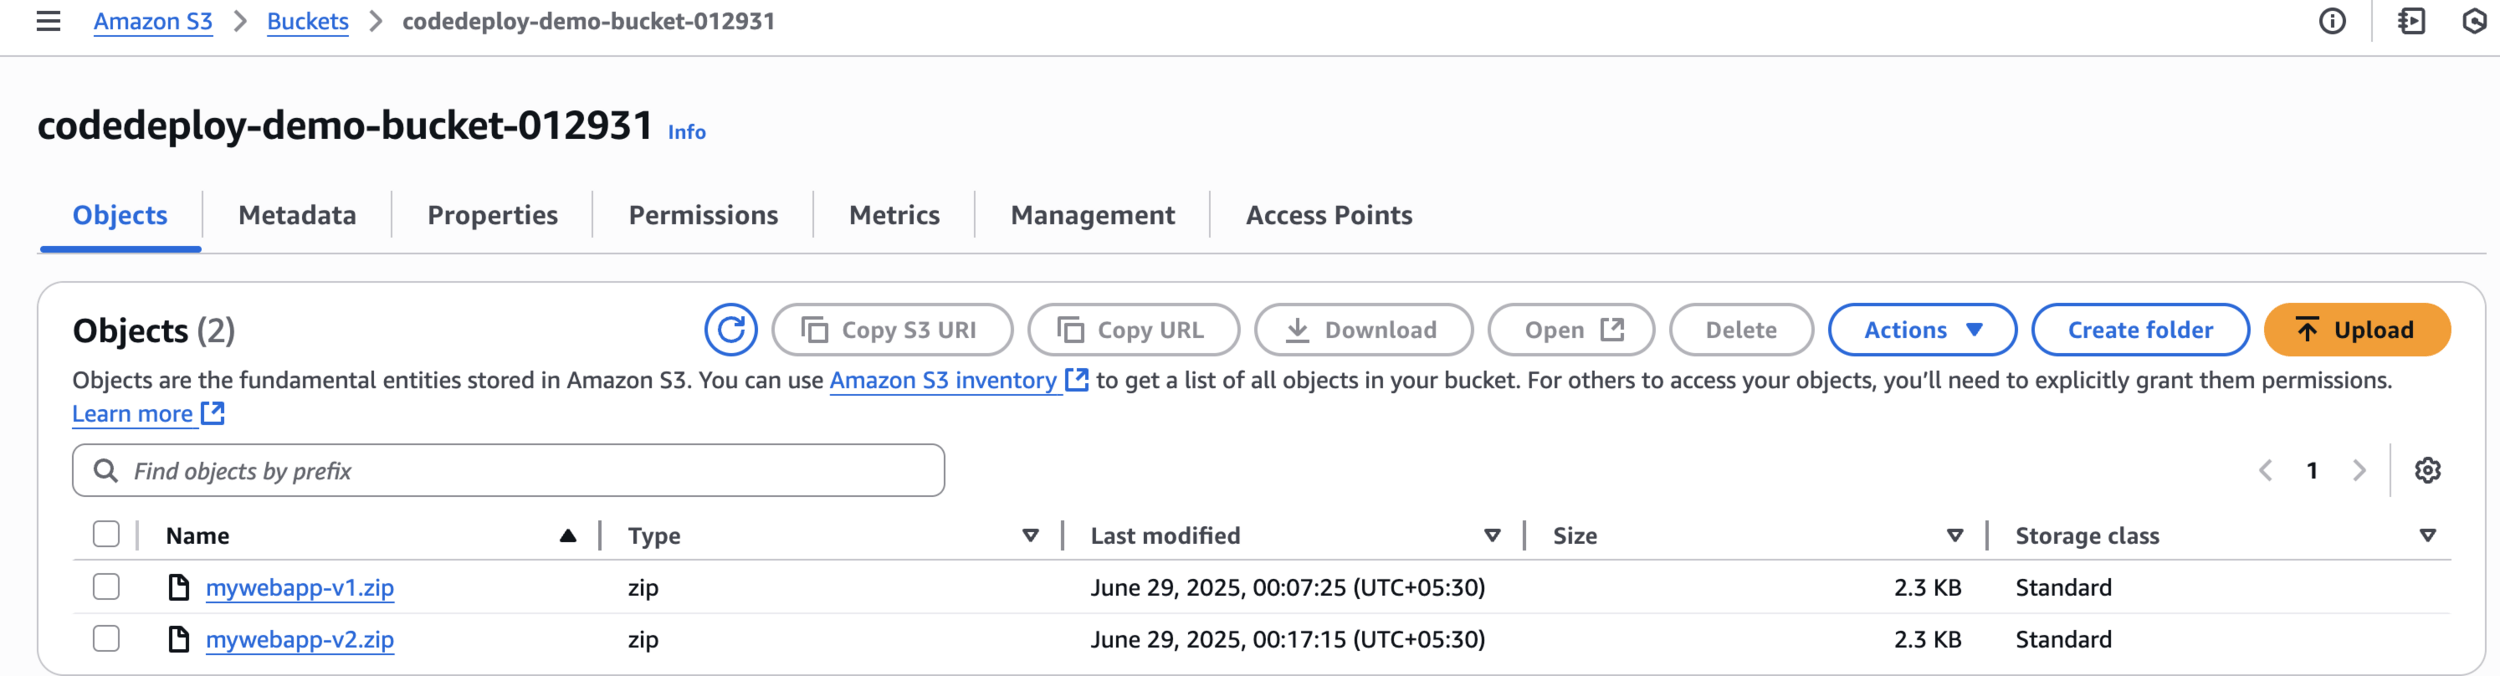This screenshot has height=676, width=2500.
Task: Open mywebapp-v1.zip object link
Action: point(300,587)
